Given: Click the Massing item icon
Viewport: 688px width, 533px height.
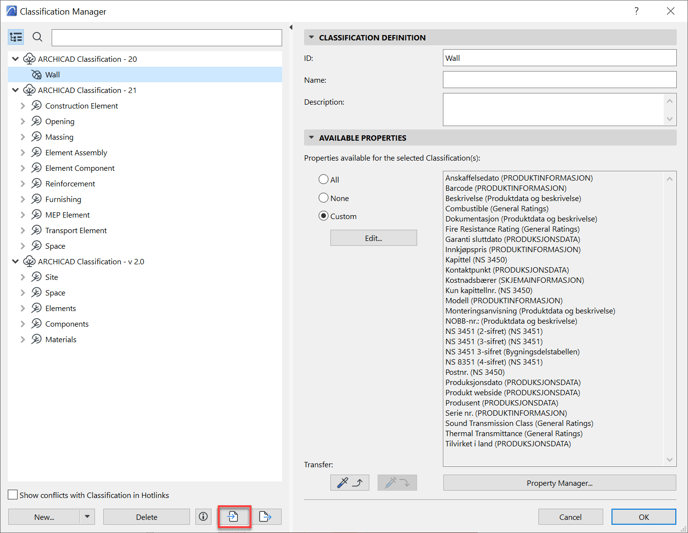Looking at the screenshot, I should [36, 137].
